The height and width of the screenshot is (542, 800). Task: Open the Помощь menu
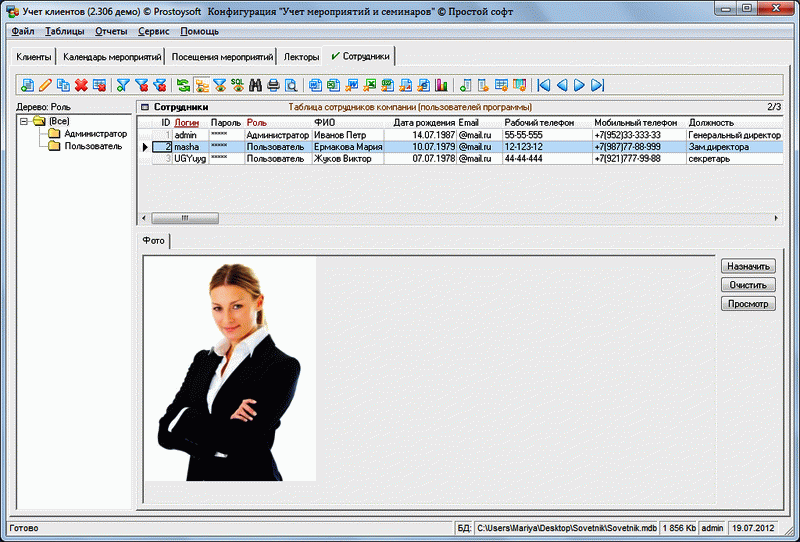(199, 31)
